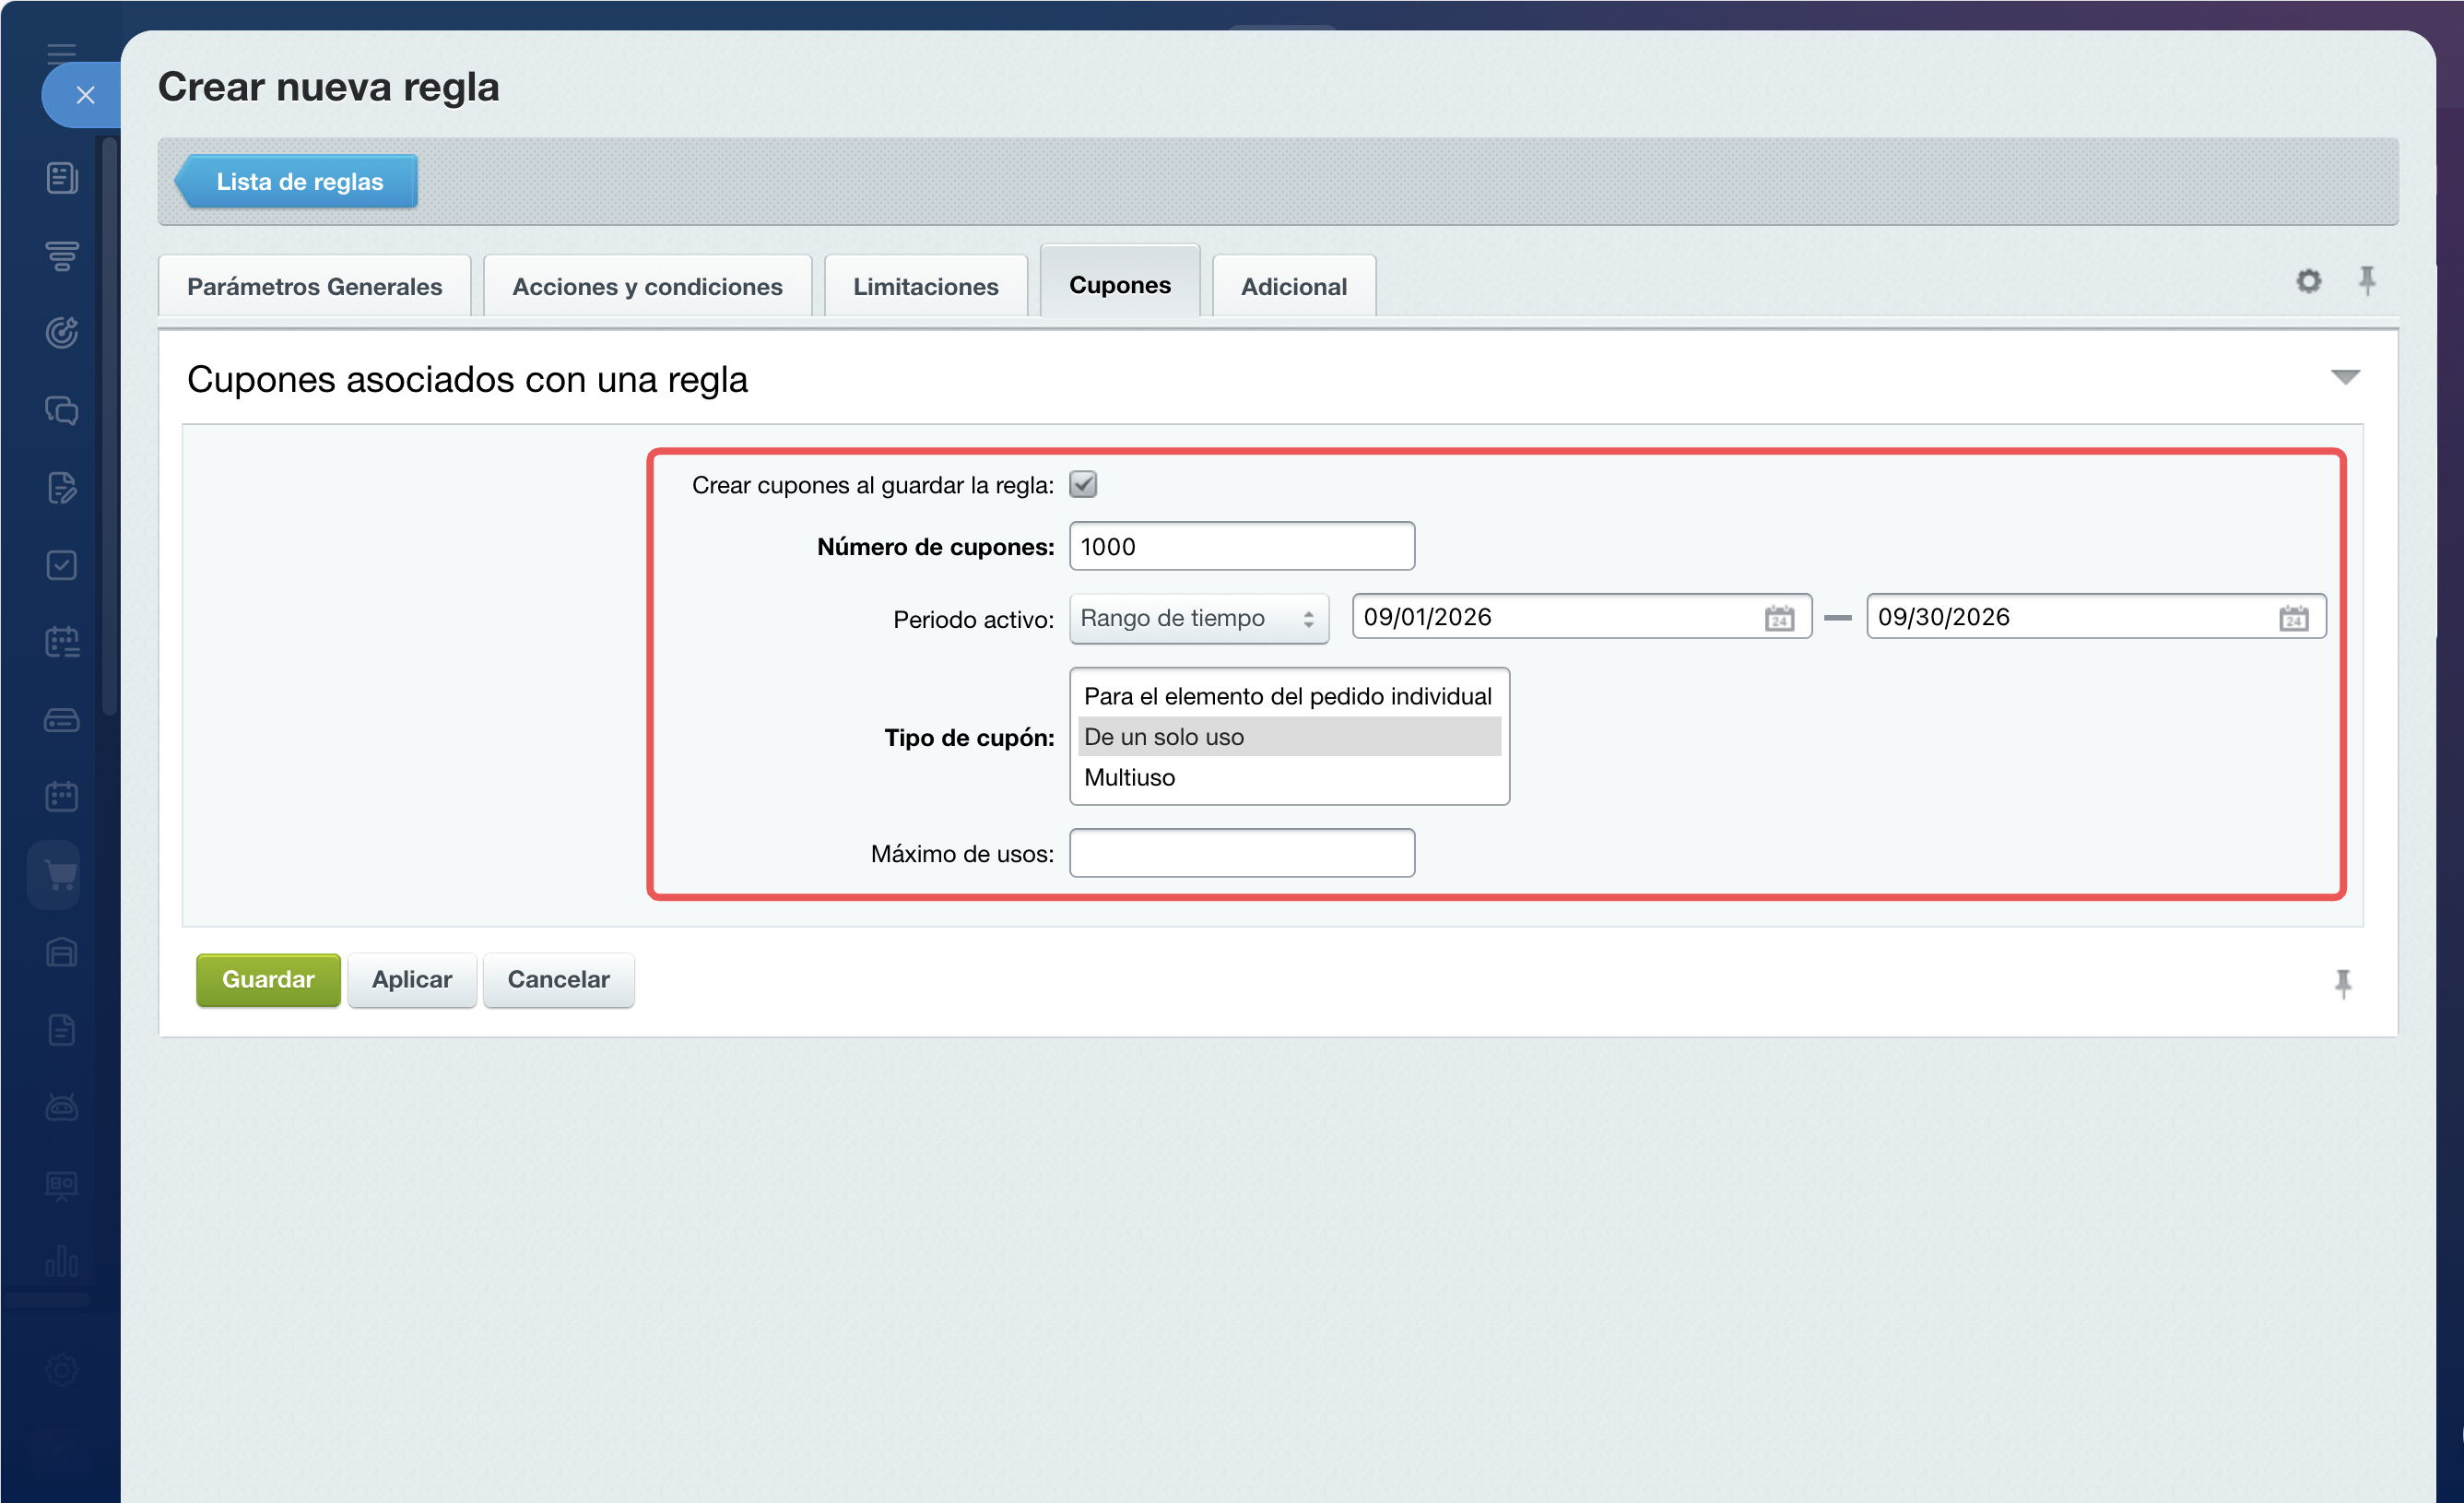2464x1503 pixels.
Task: Click the green Guardar button
Action: [268, 980]
